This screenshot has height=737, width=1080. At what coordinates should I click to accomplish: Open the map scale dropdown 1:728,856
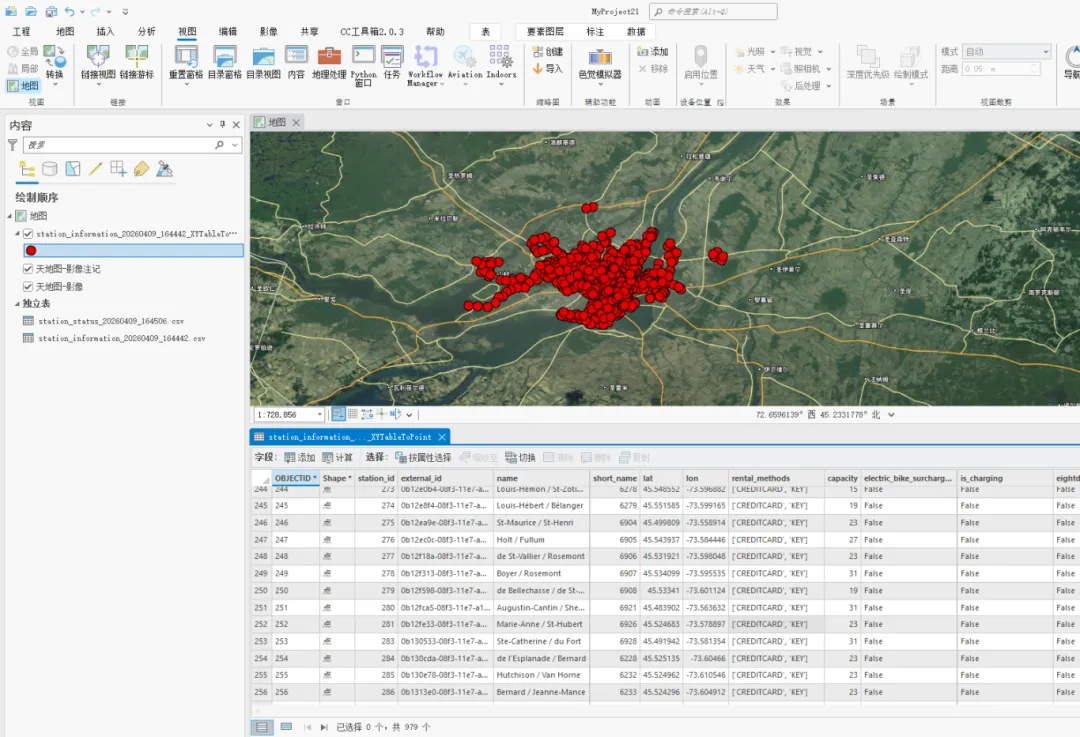tap(319, 414)
